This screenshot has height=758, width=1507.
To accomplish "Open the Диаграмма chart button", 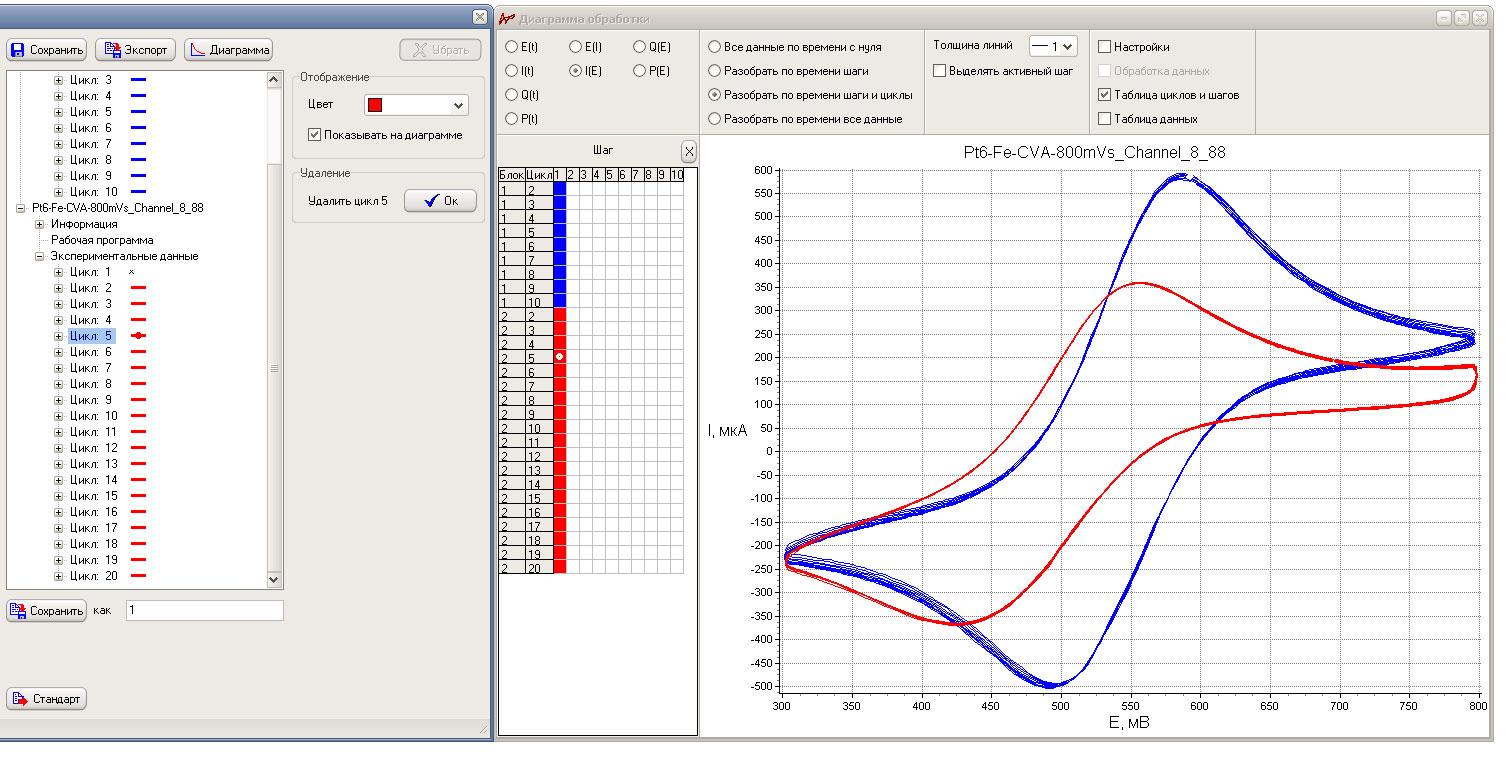I will [x=228, y=50].
